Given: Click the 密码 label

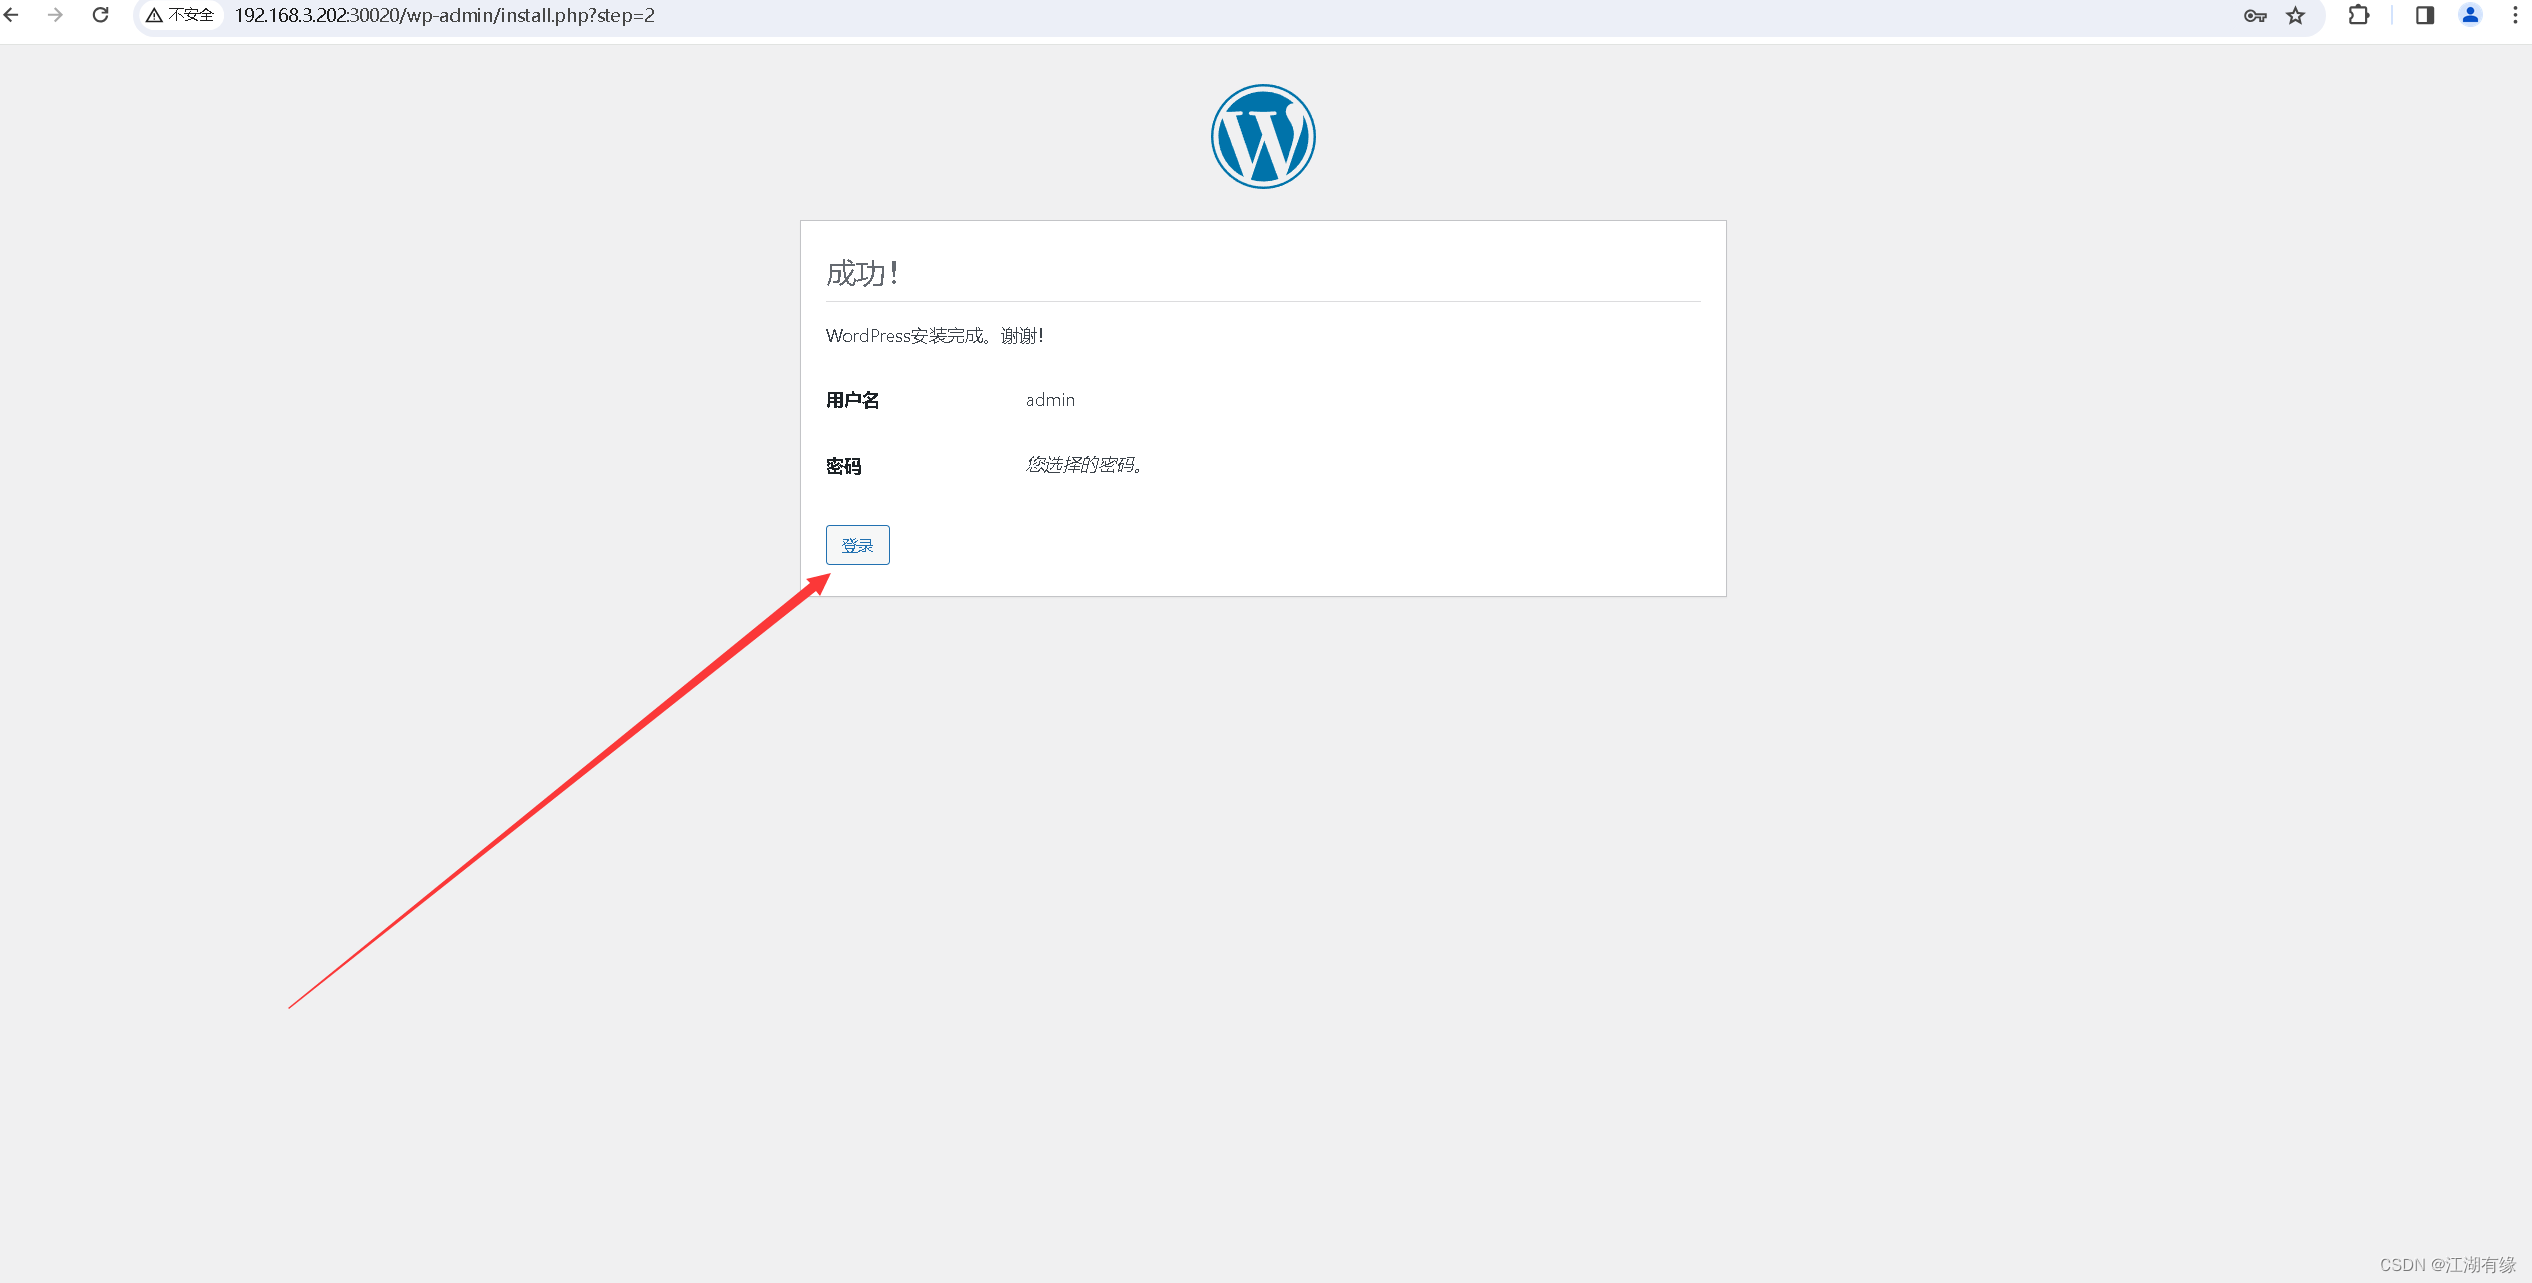Looking at the screenshot, I should 843,466.
